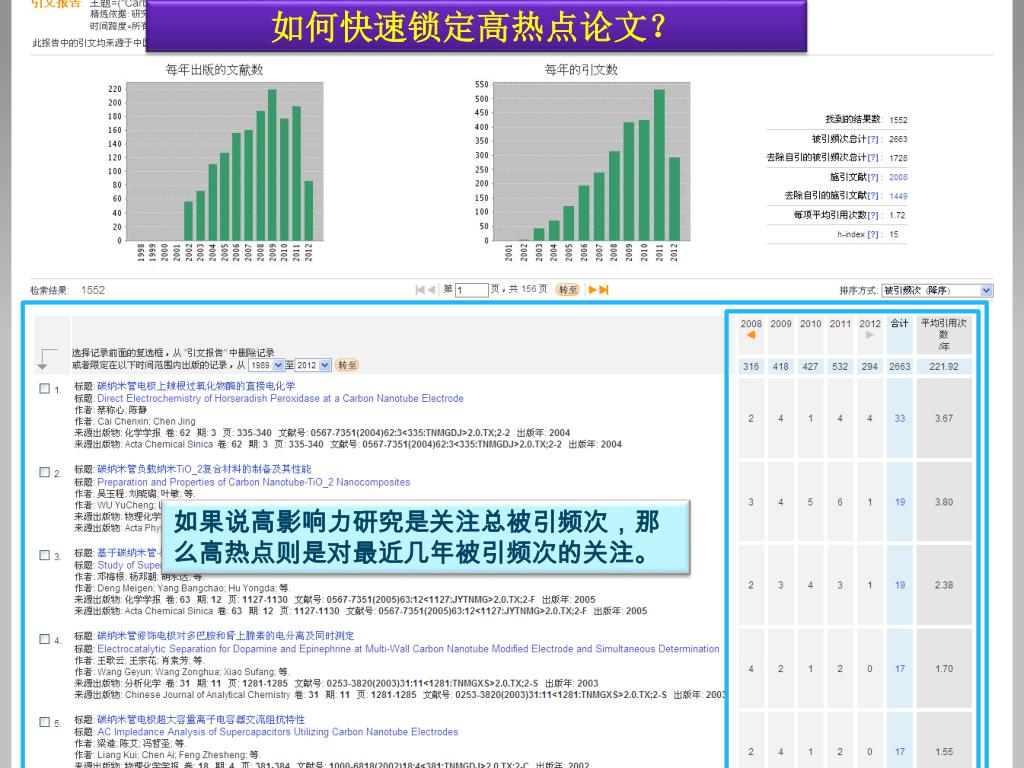
Task: Open total citations link 17 for record 5
Action: (x=899, y=752)
